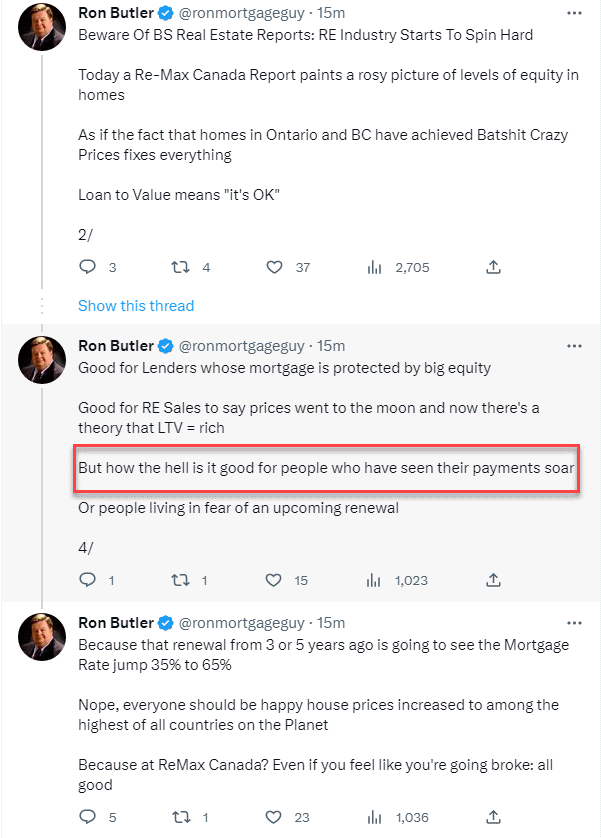Open @ronmortgageguy handle on the first tweet
The height and width of the screenshot is (838, 601).
tap(242, 14)
